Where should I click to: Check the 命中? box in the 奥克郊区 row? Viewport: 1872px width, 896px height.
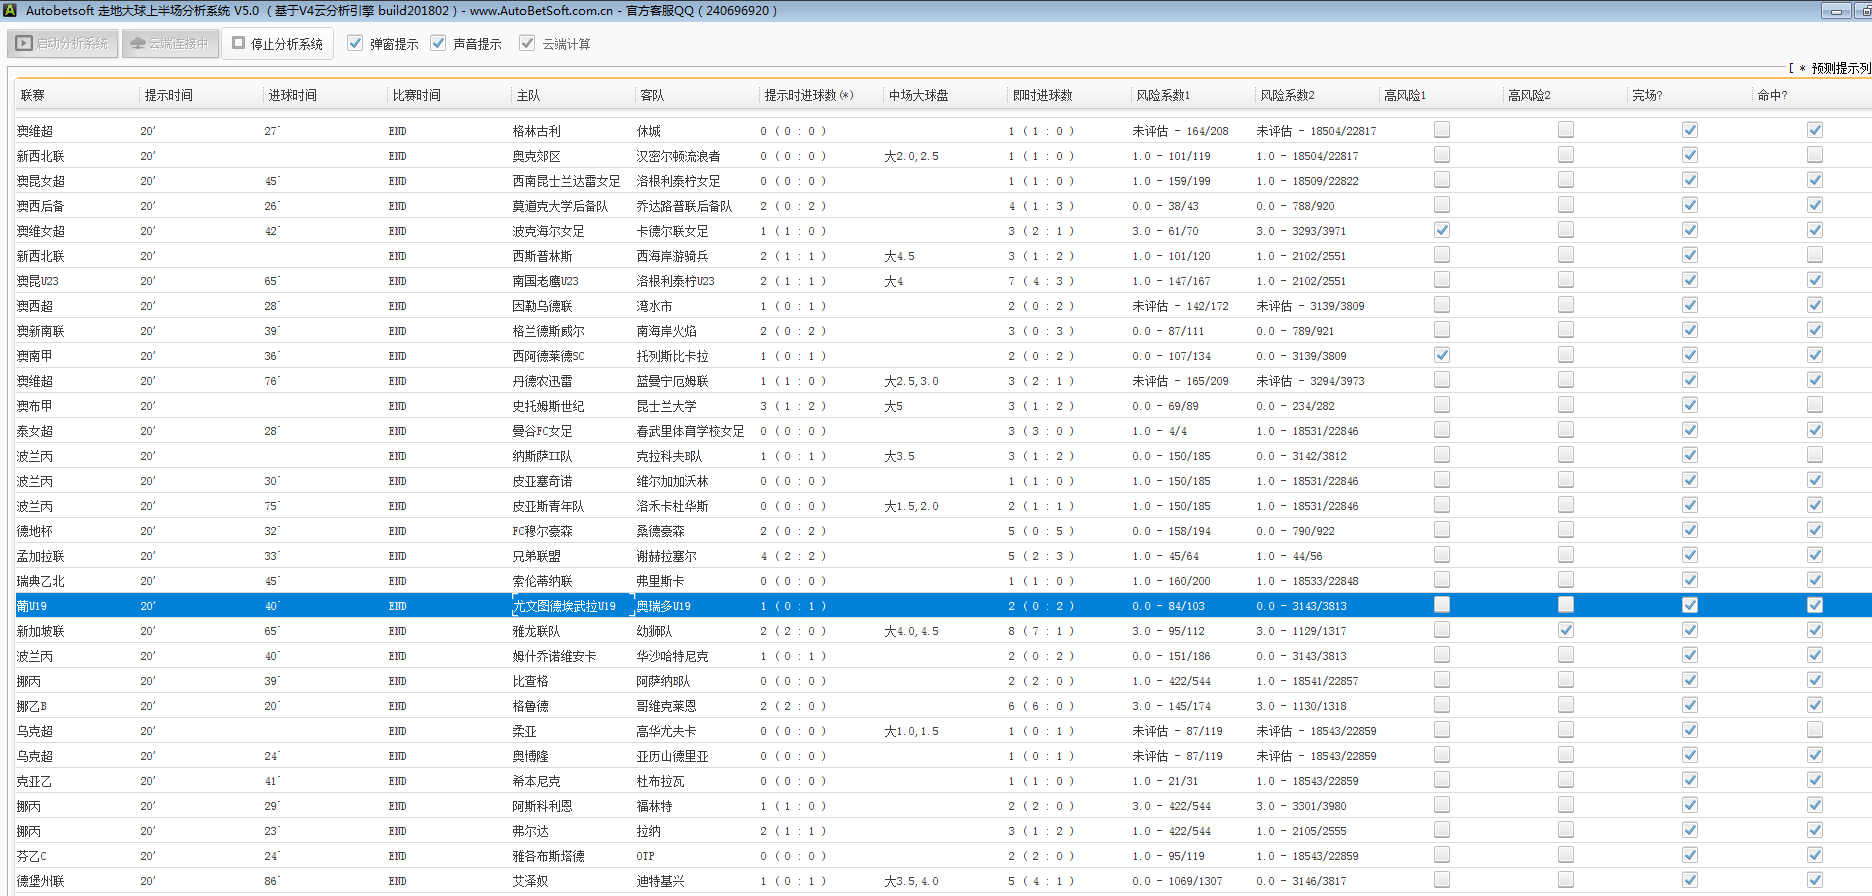(1814, 155)
